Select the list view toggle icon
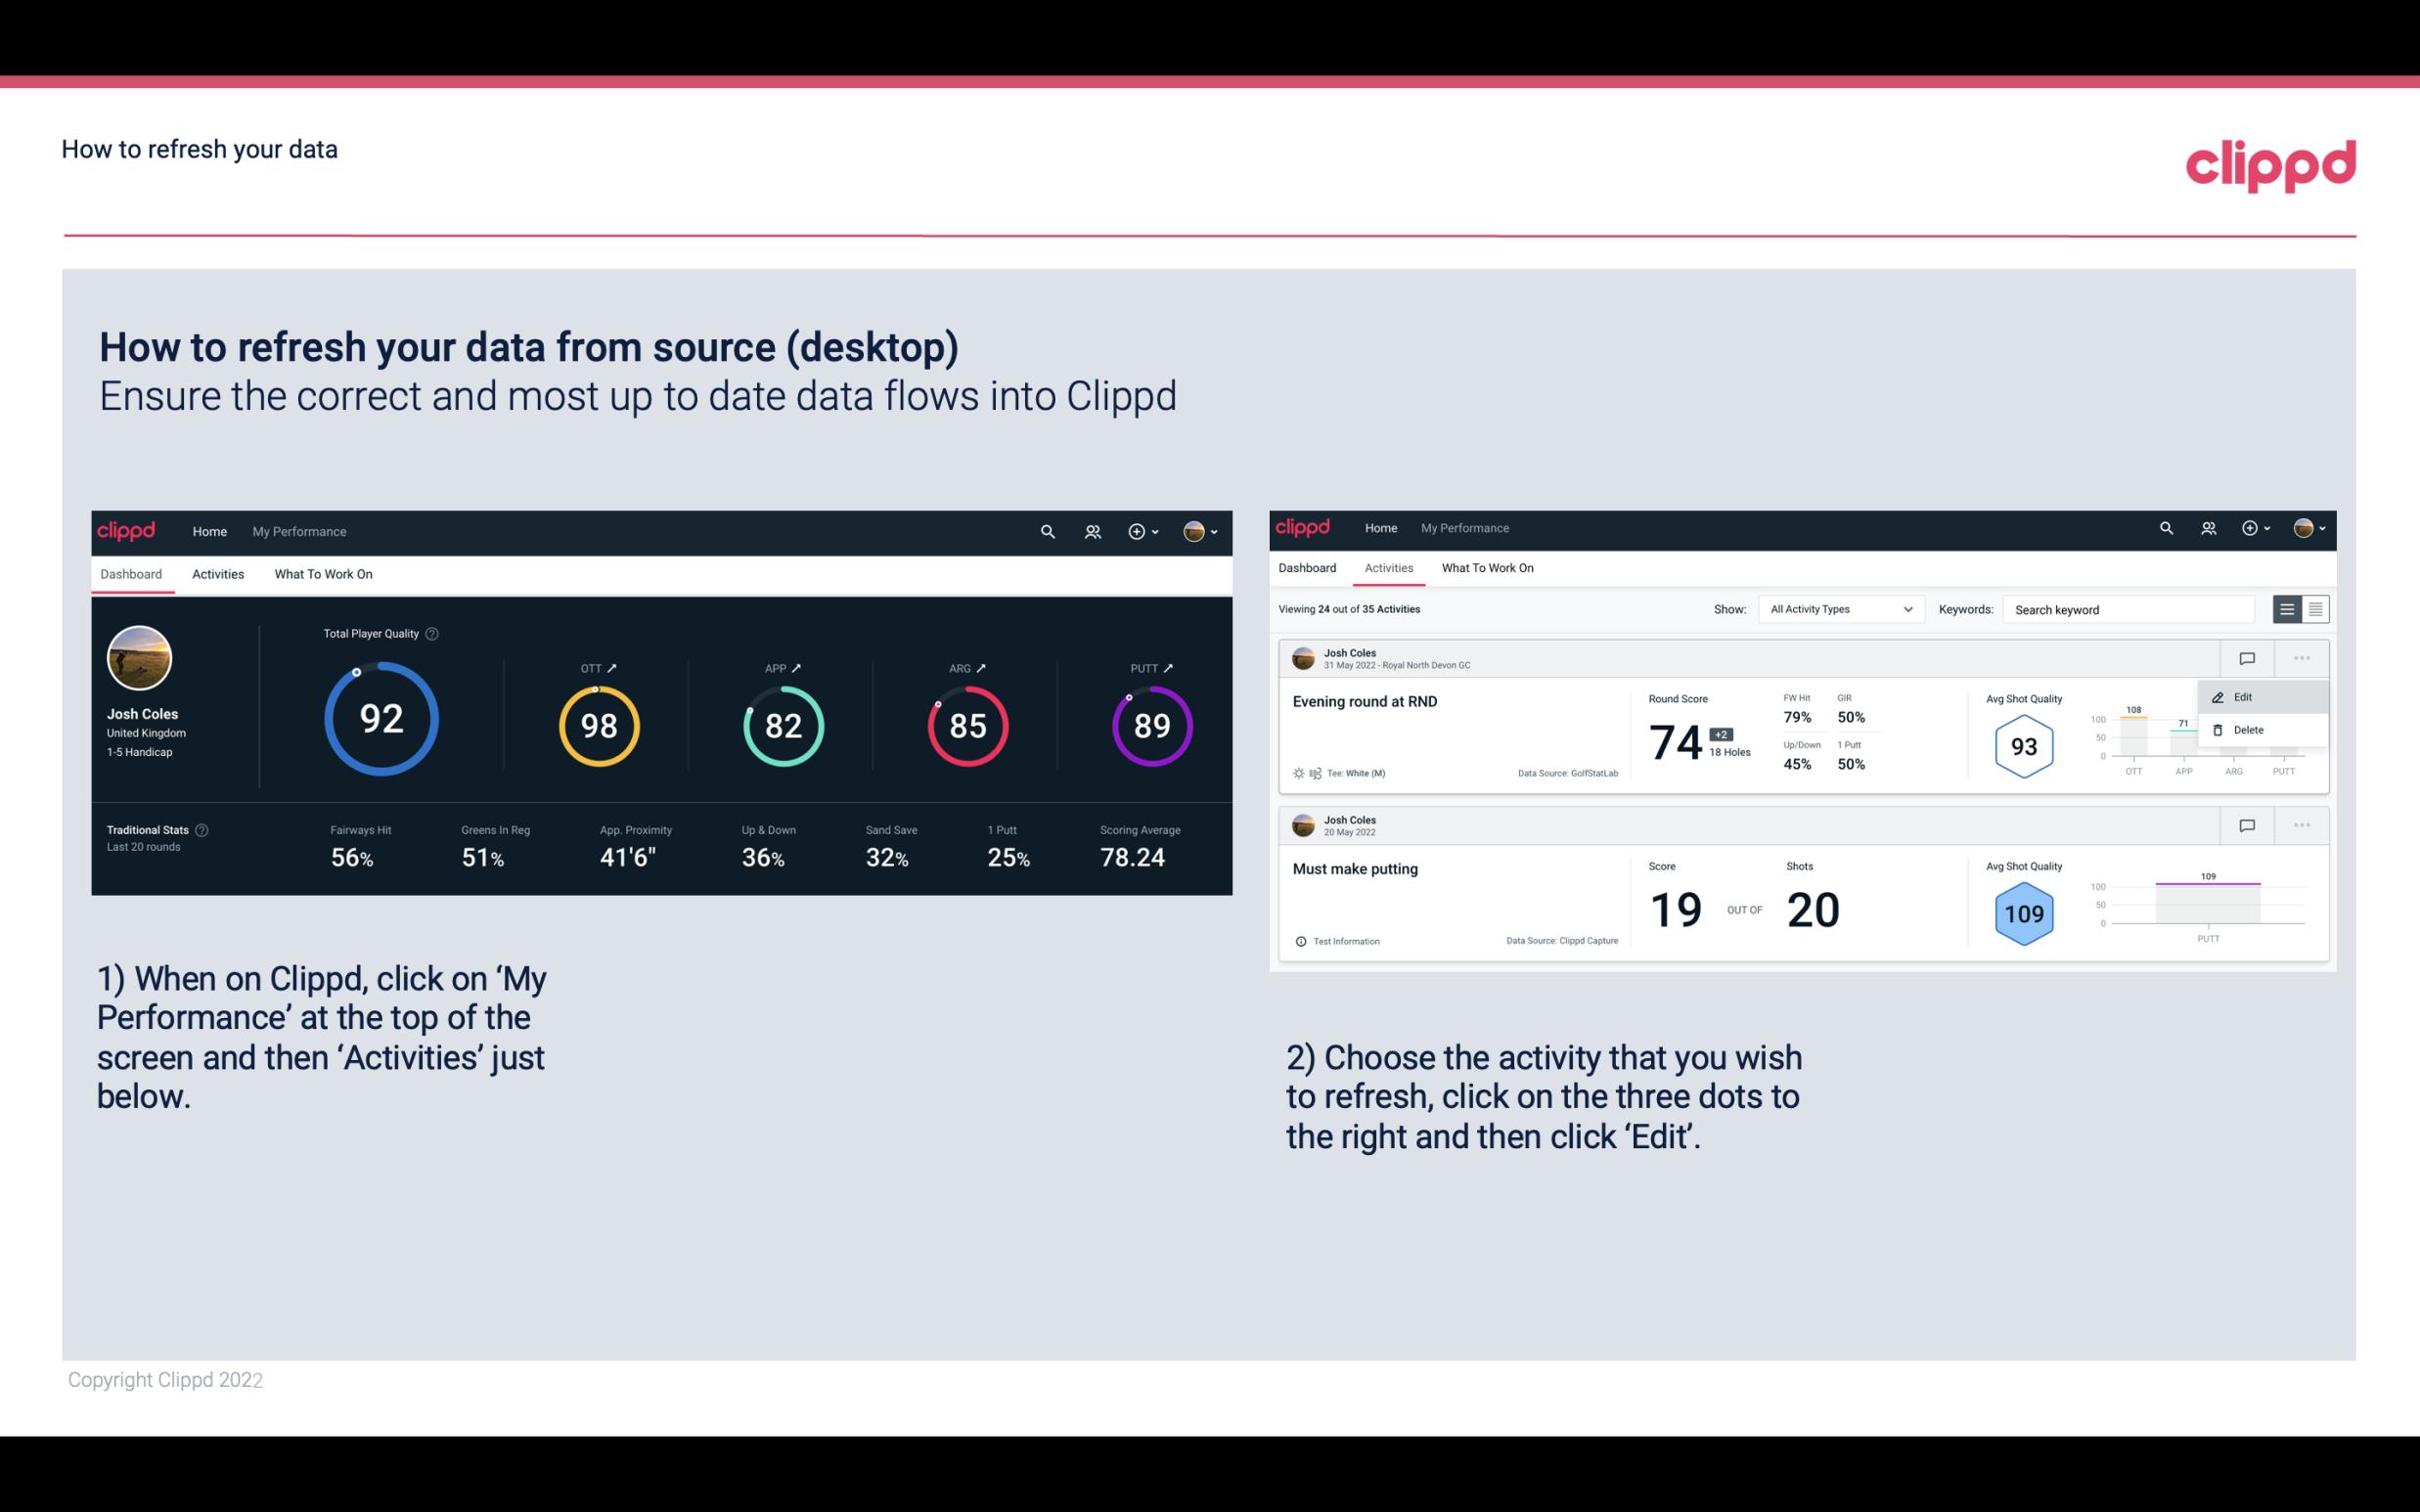The height and width of the screenshot is (1512, 2420). click(2288, 609)
